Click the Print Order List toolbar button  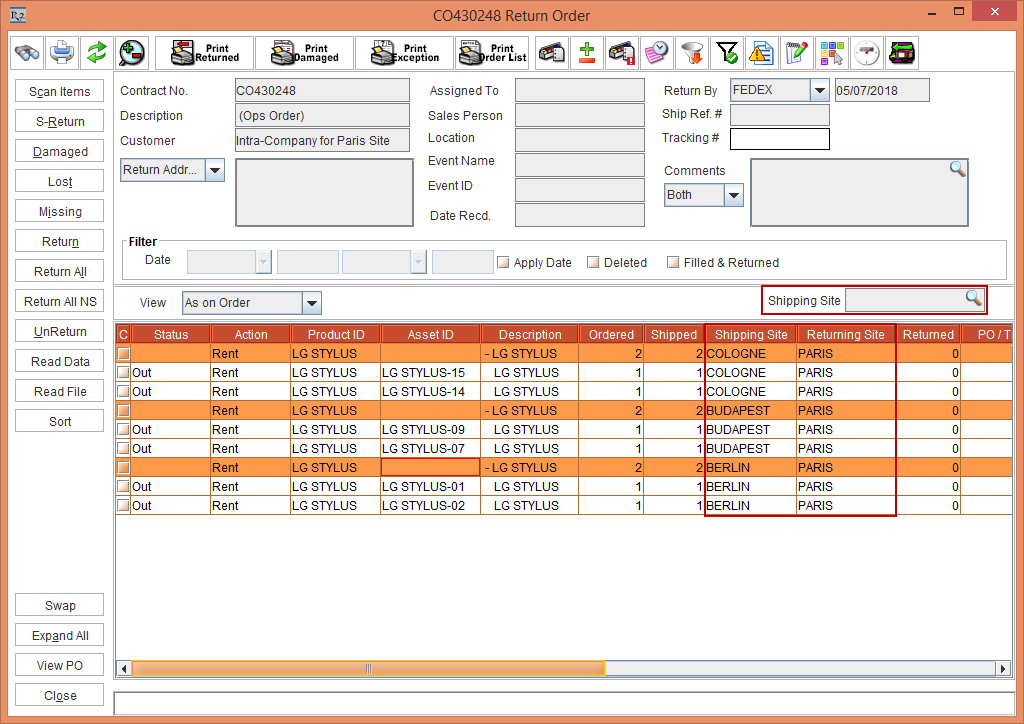pyautogui.click(x=492, y=53)
